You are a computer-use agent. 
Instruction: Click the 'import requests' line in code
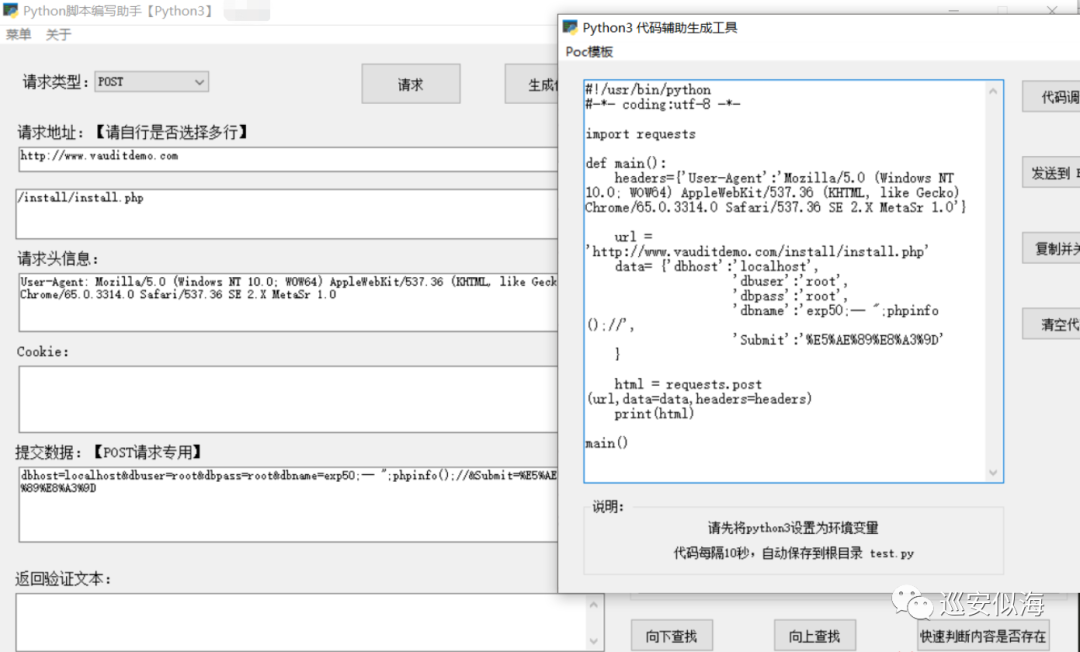[x=641, y=134]
